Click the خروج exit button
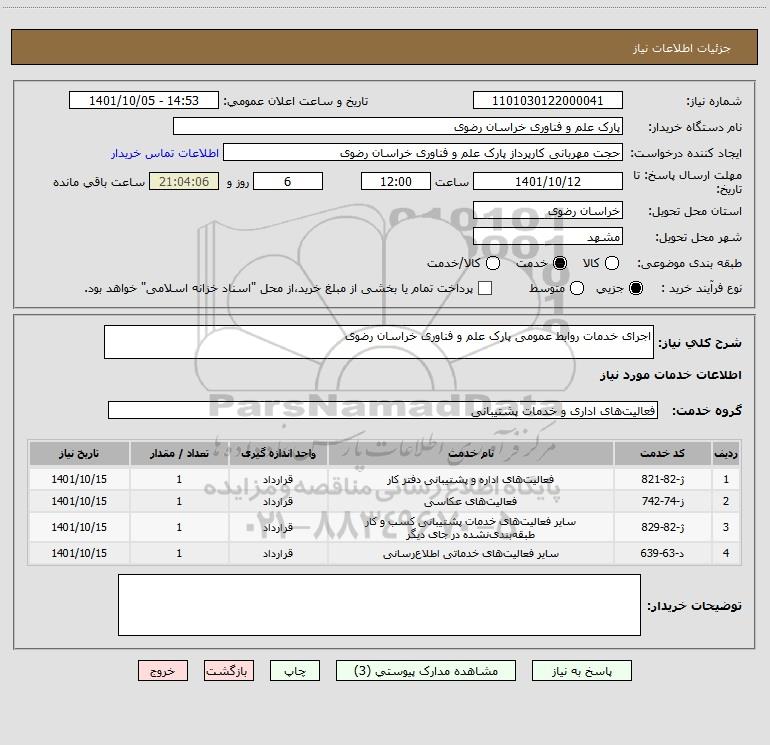 point(163,671)
